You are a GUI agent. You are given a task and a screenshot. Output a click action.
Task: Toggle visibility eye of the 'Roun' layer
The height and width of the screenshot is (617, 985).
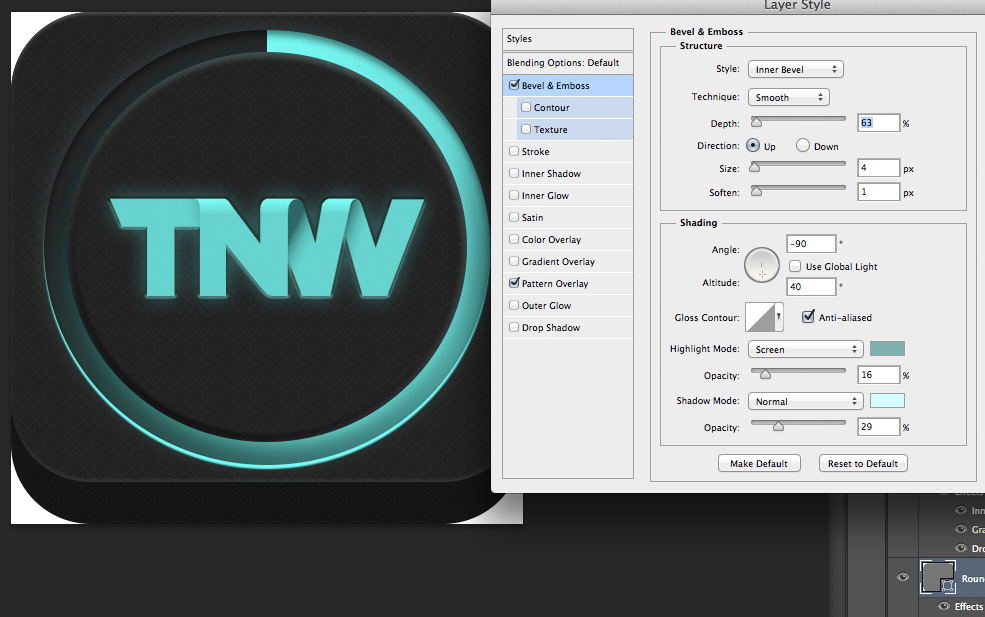pos(903,577)
